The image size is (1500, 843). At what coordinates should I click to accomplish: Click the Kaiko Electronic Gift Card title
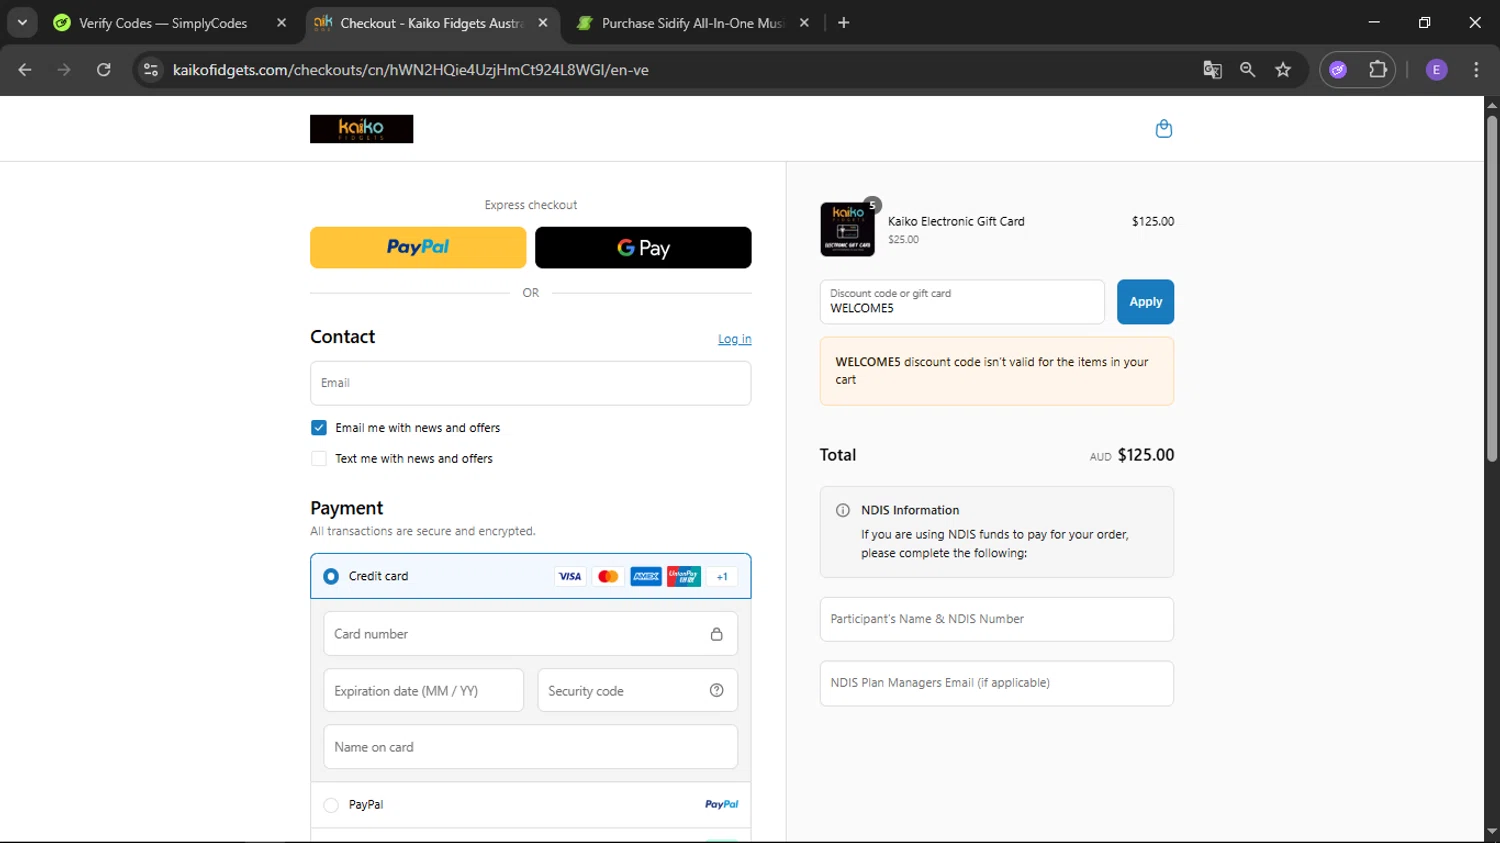(956, 222)
